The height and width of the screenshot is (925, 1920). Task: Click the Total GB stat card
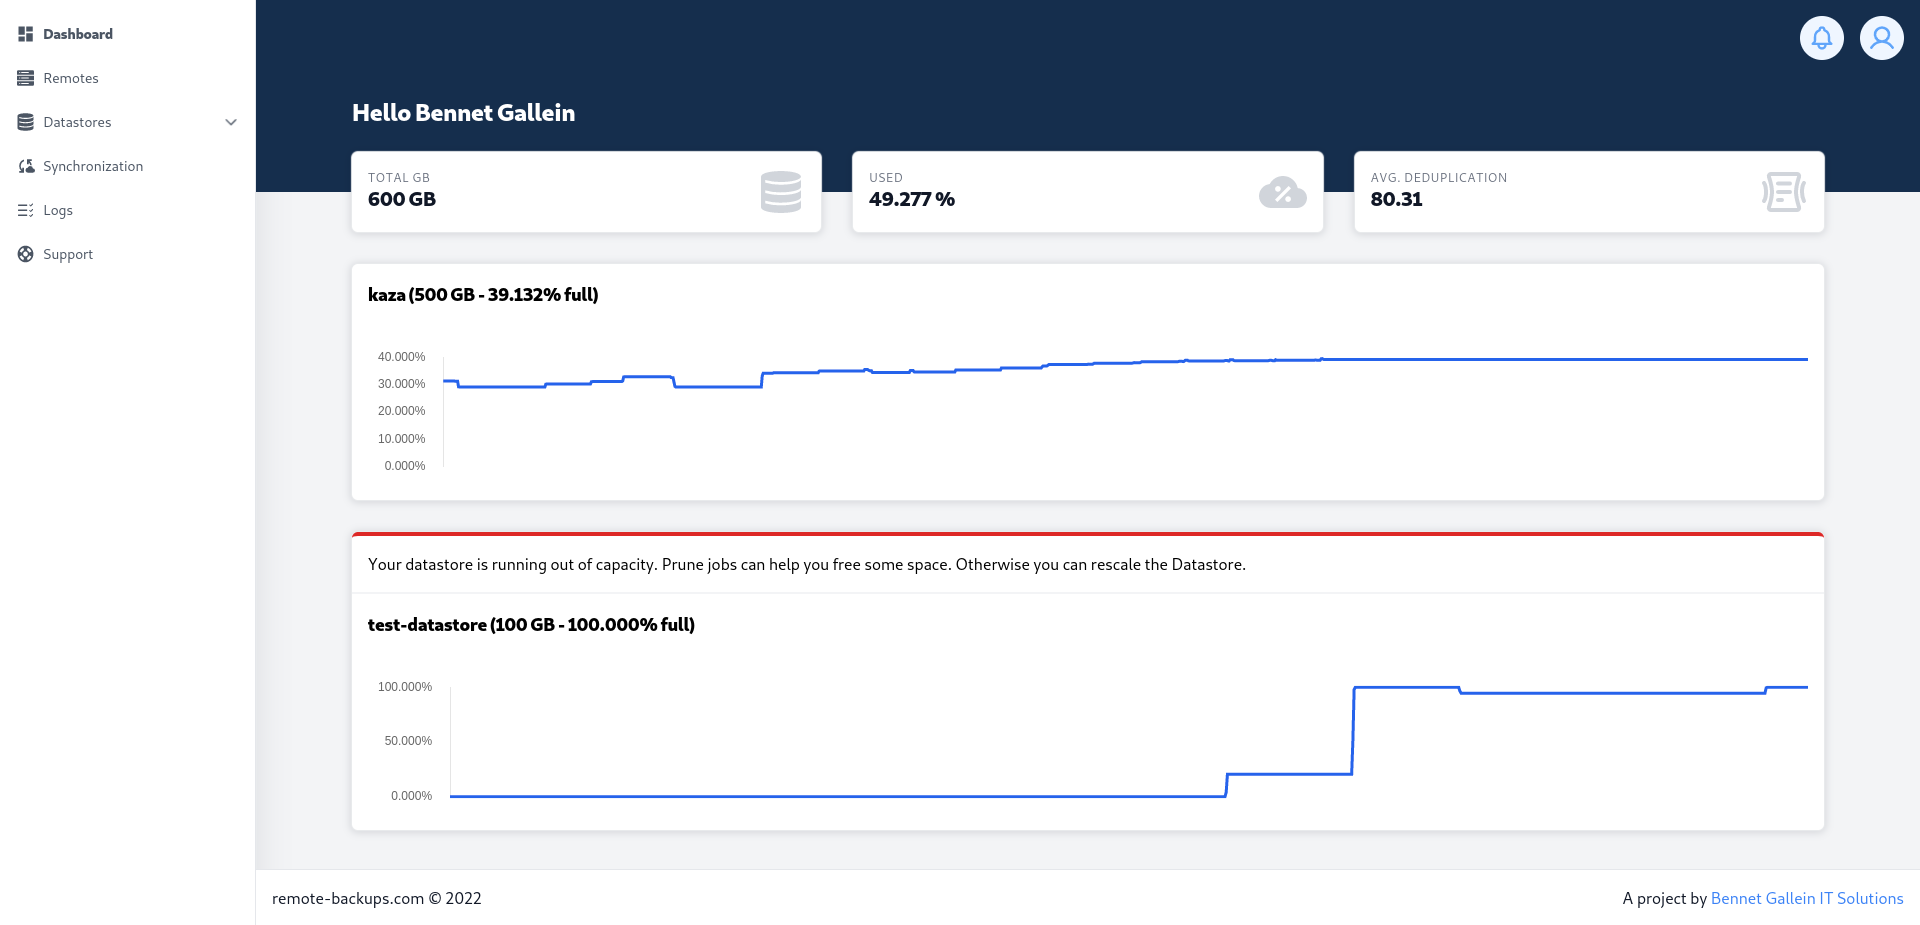(586, 192)
